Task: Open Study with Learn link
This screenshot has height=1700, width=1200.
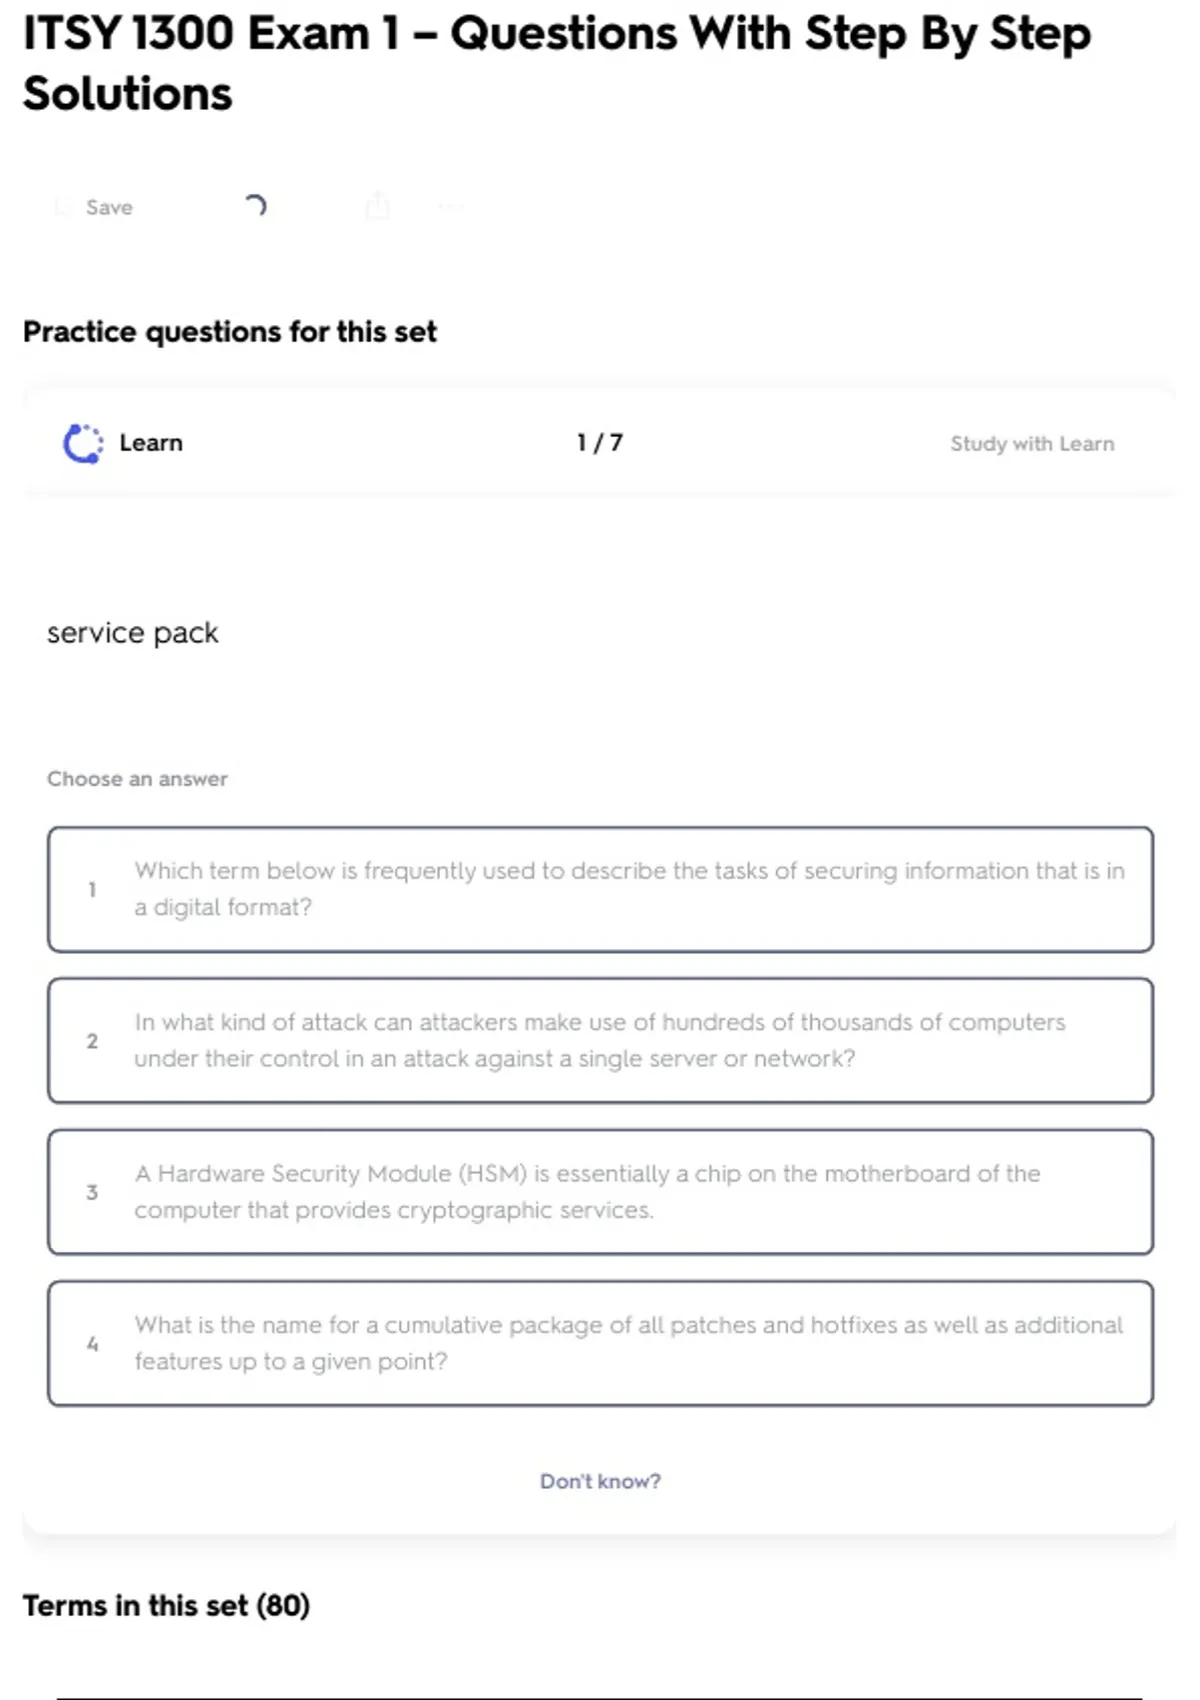Action: (1031, 443)
